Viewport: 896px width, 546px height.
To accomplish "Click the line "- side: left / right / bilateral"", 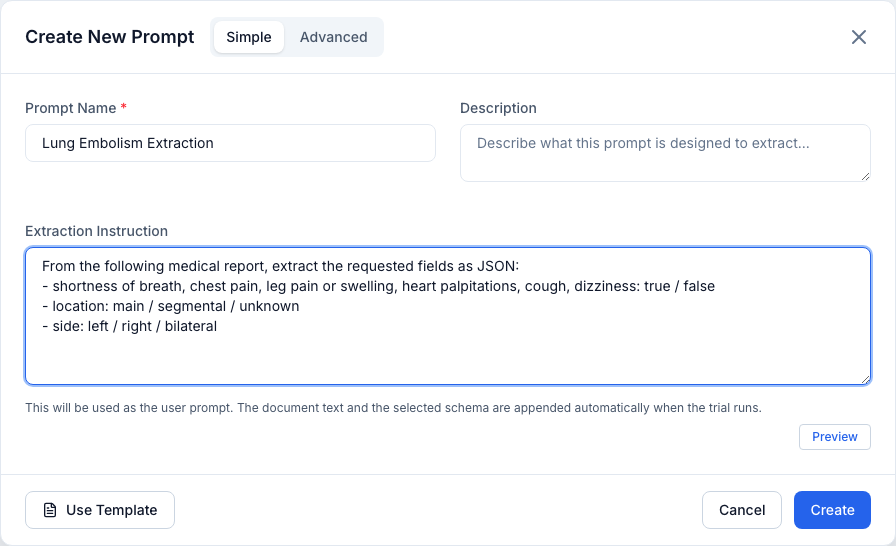I will point(130,326).
